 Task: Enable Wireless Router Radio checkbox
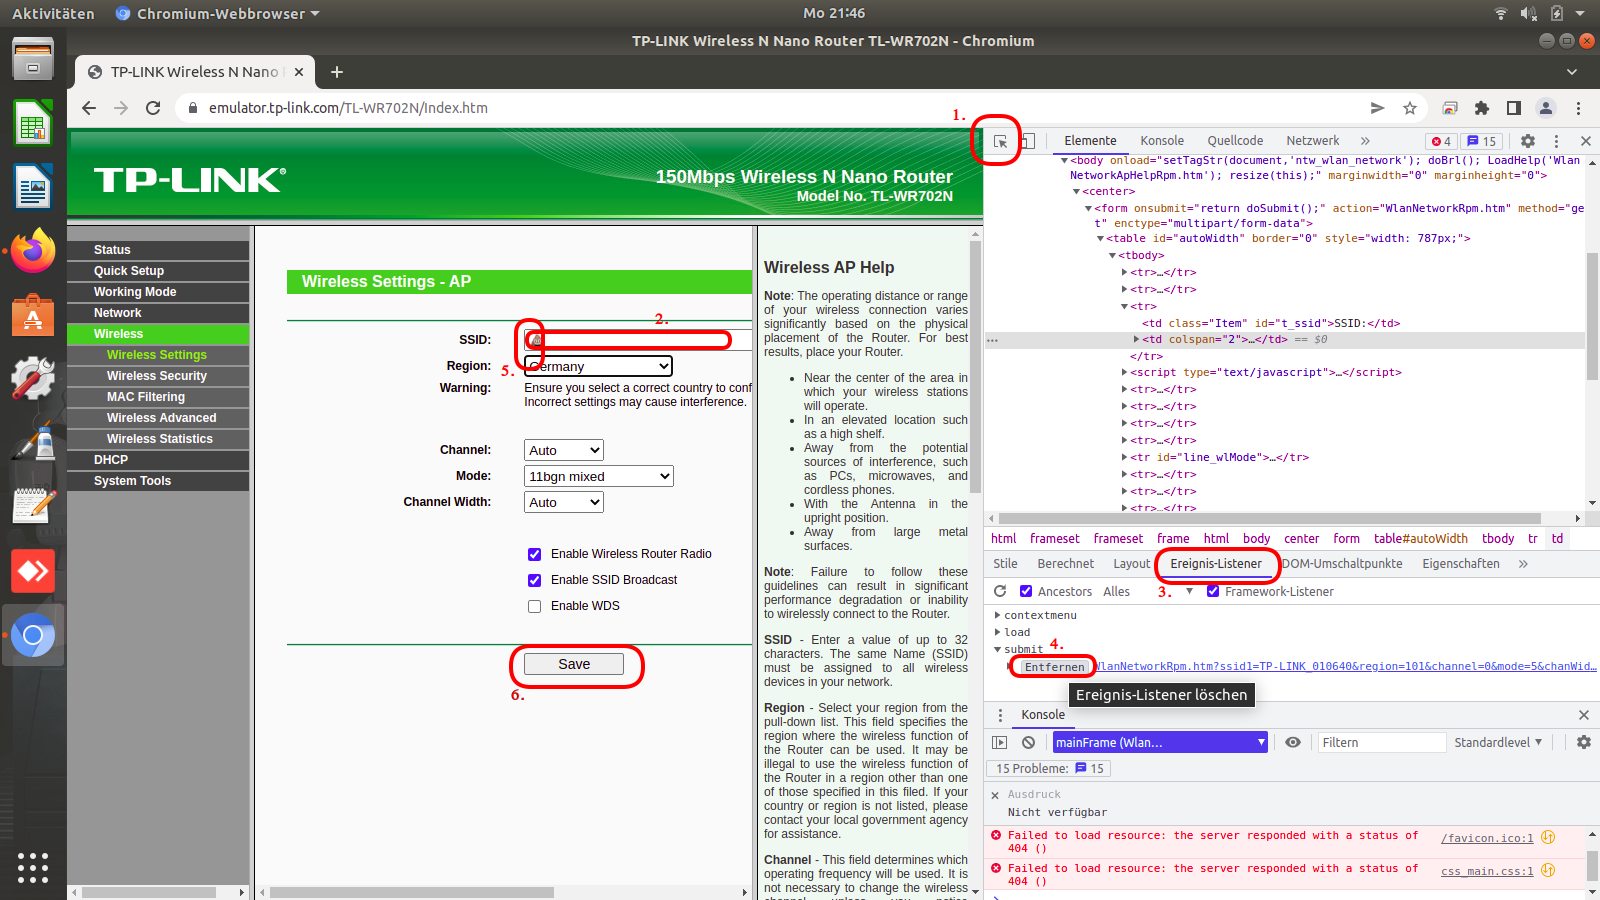tap(535, 554)
